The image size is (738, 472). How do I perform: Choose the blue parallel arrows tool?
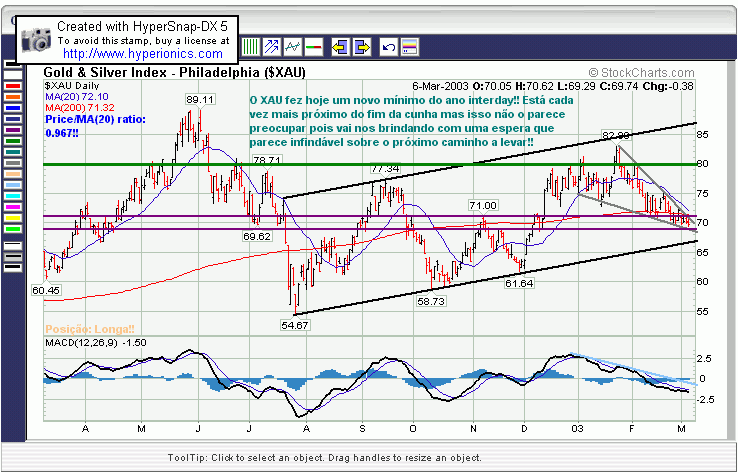[272, 47]
